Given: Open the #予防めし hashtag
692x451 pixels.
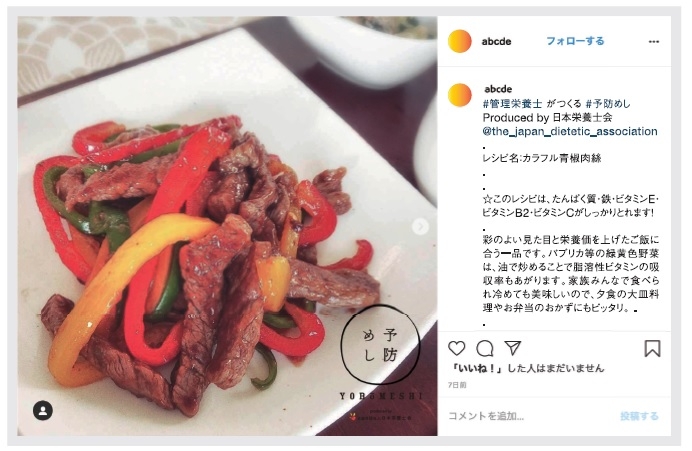Looking at the screenshot, I should (x=608, y=104).
